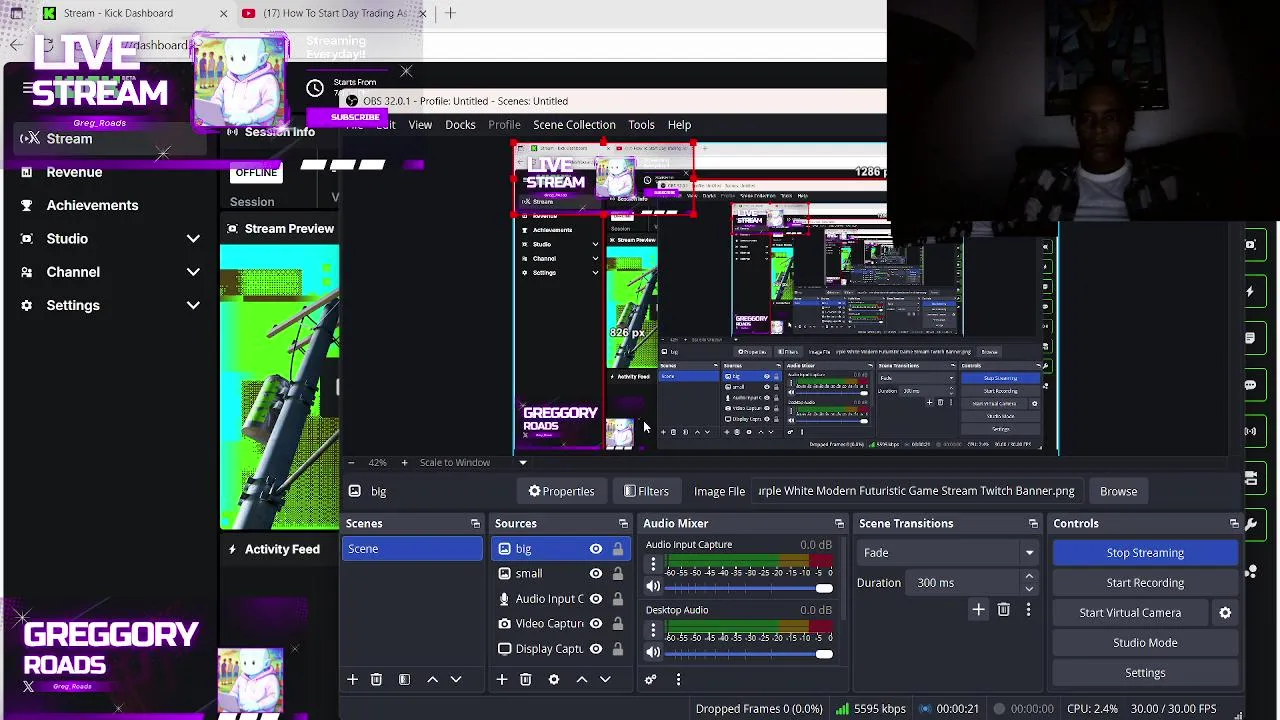Open OBS Help menu
The height and width of the screenshot is (720, 1280).
(x=679, y=125)
